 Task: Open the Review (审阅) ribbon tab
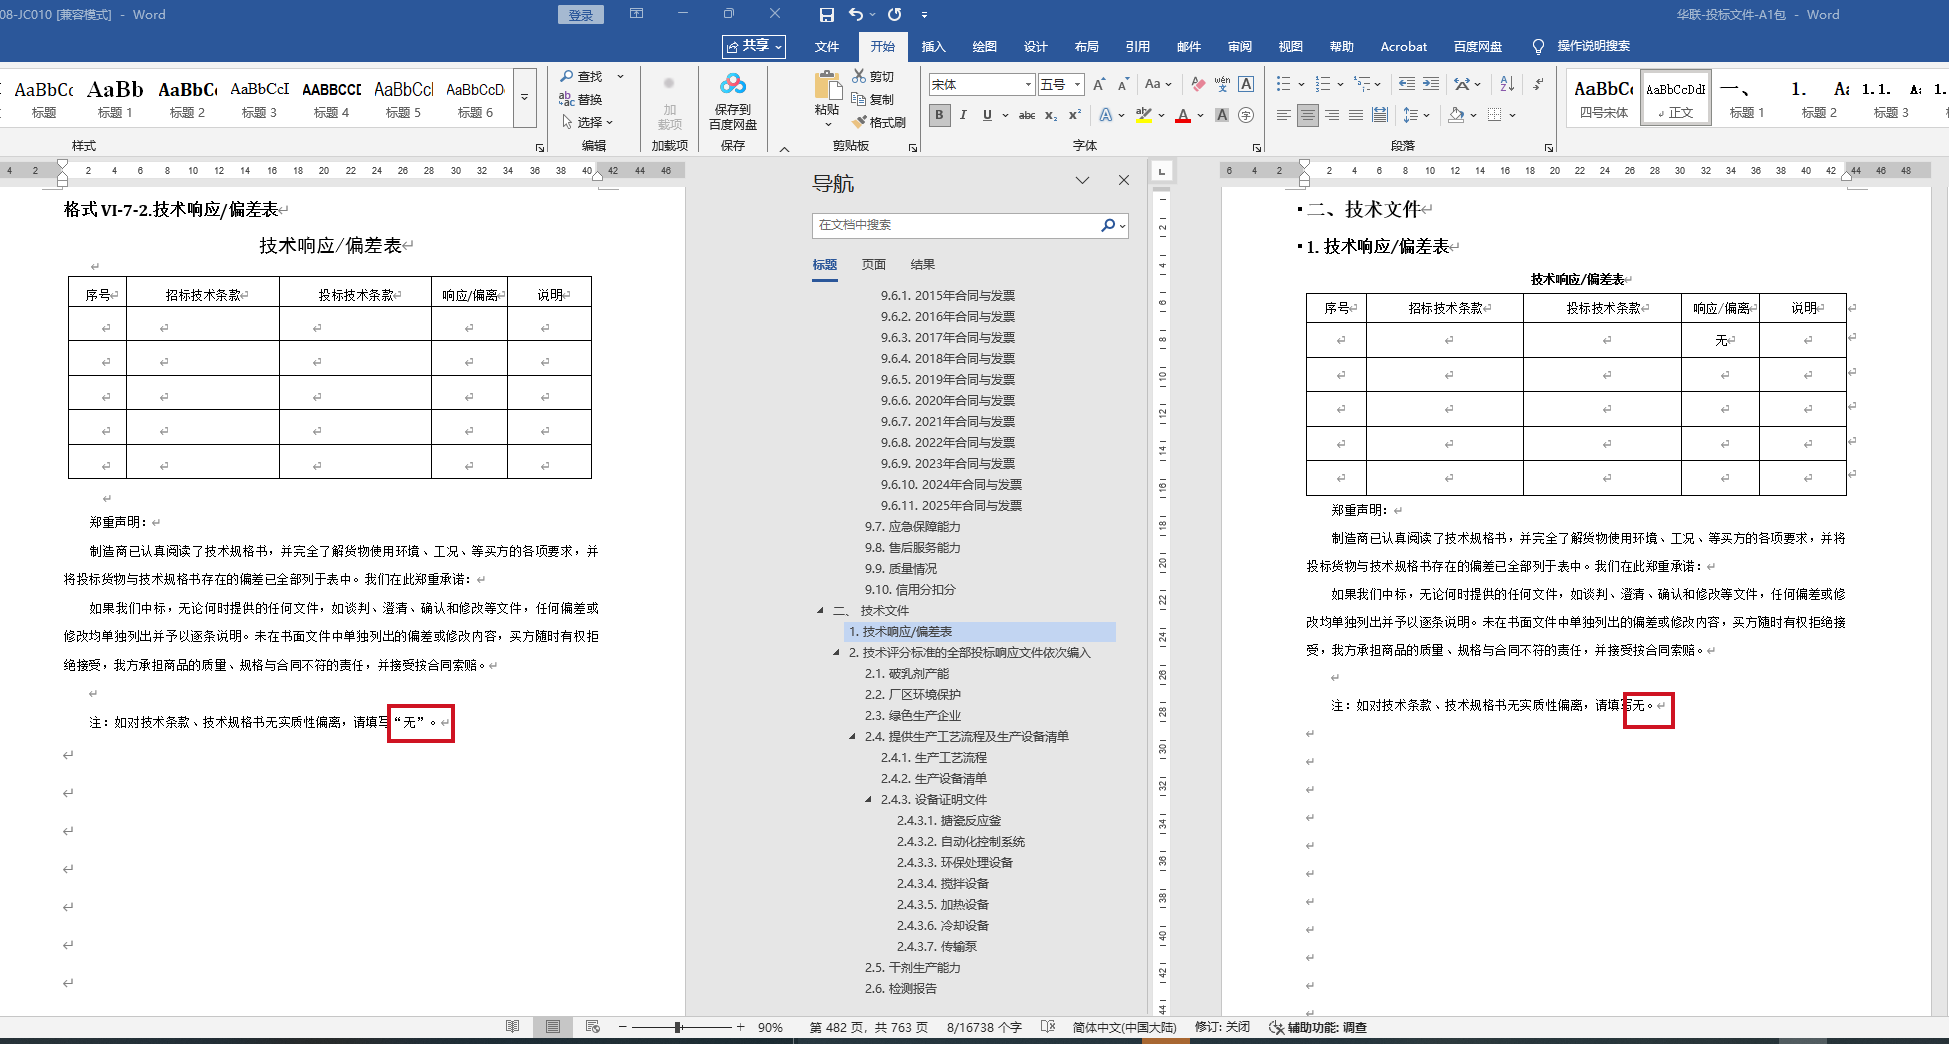click(1240, 46)
